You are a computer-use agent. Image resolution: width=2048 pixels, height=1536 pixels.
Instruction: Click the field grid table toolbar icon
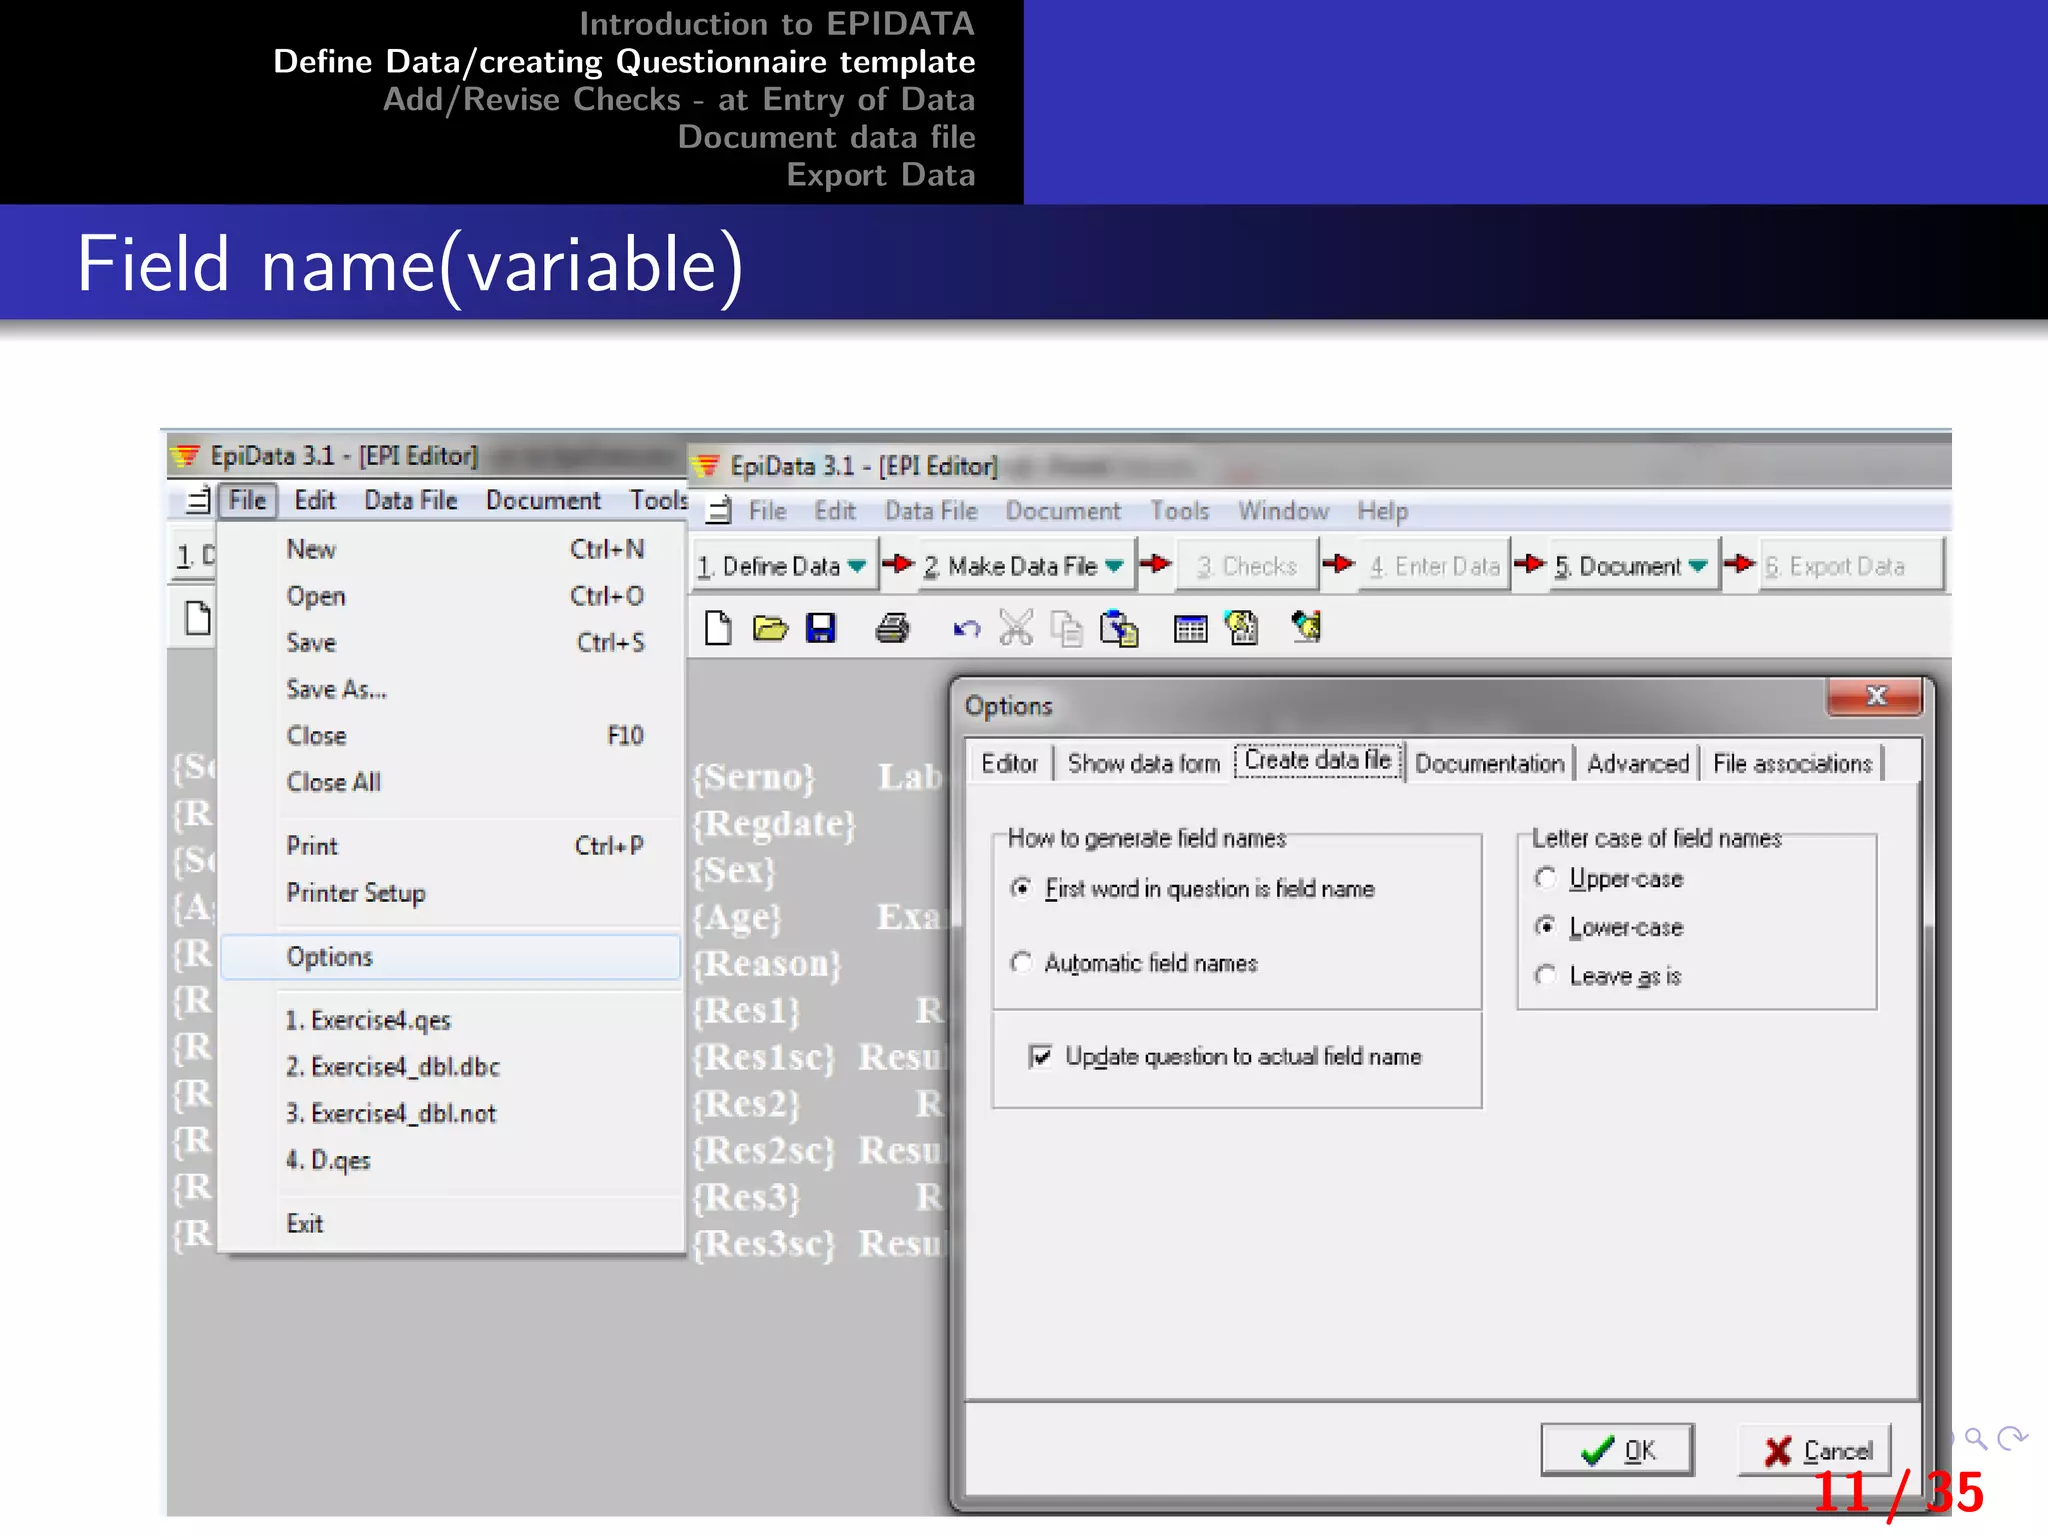pyautogui.click(x=1190, y=629)
